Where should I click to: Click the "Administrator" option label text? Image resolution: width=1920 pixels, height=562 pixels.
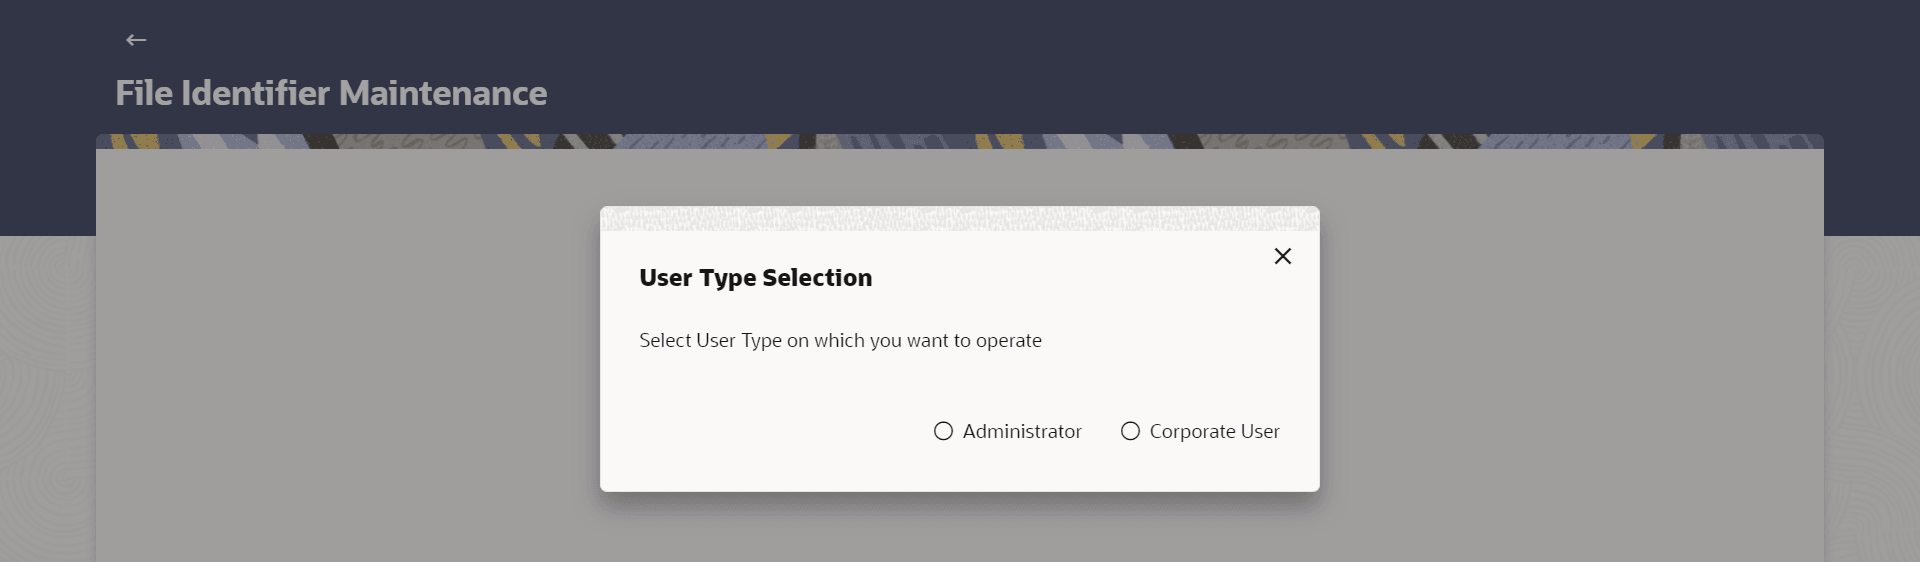point(1022,431)
